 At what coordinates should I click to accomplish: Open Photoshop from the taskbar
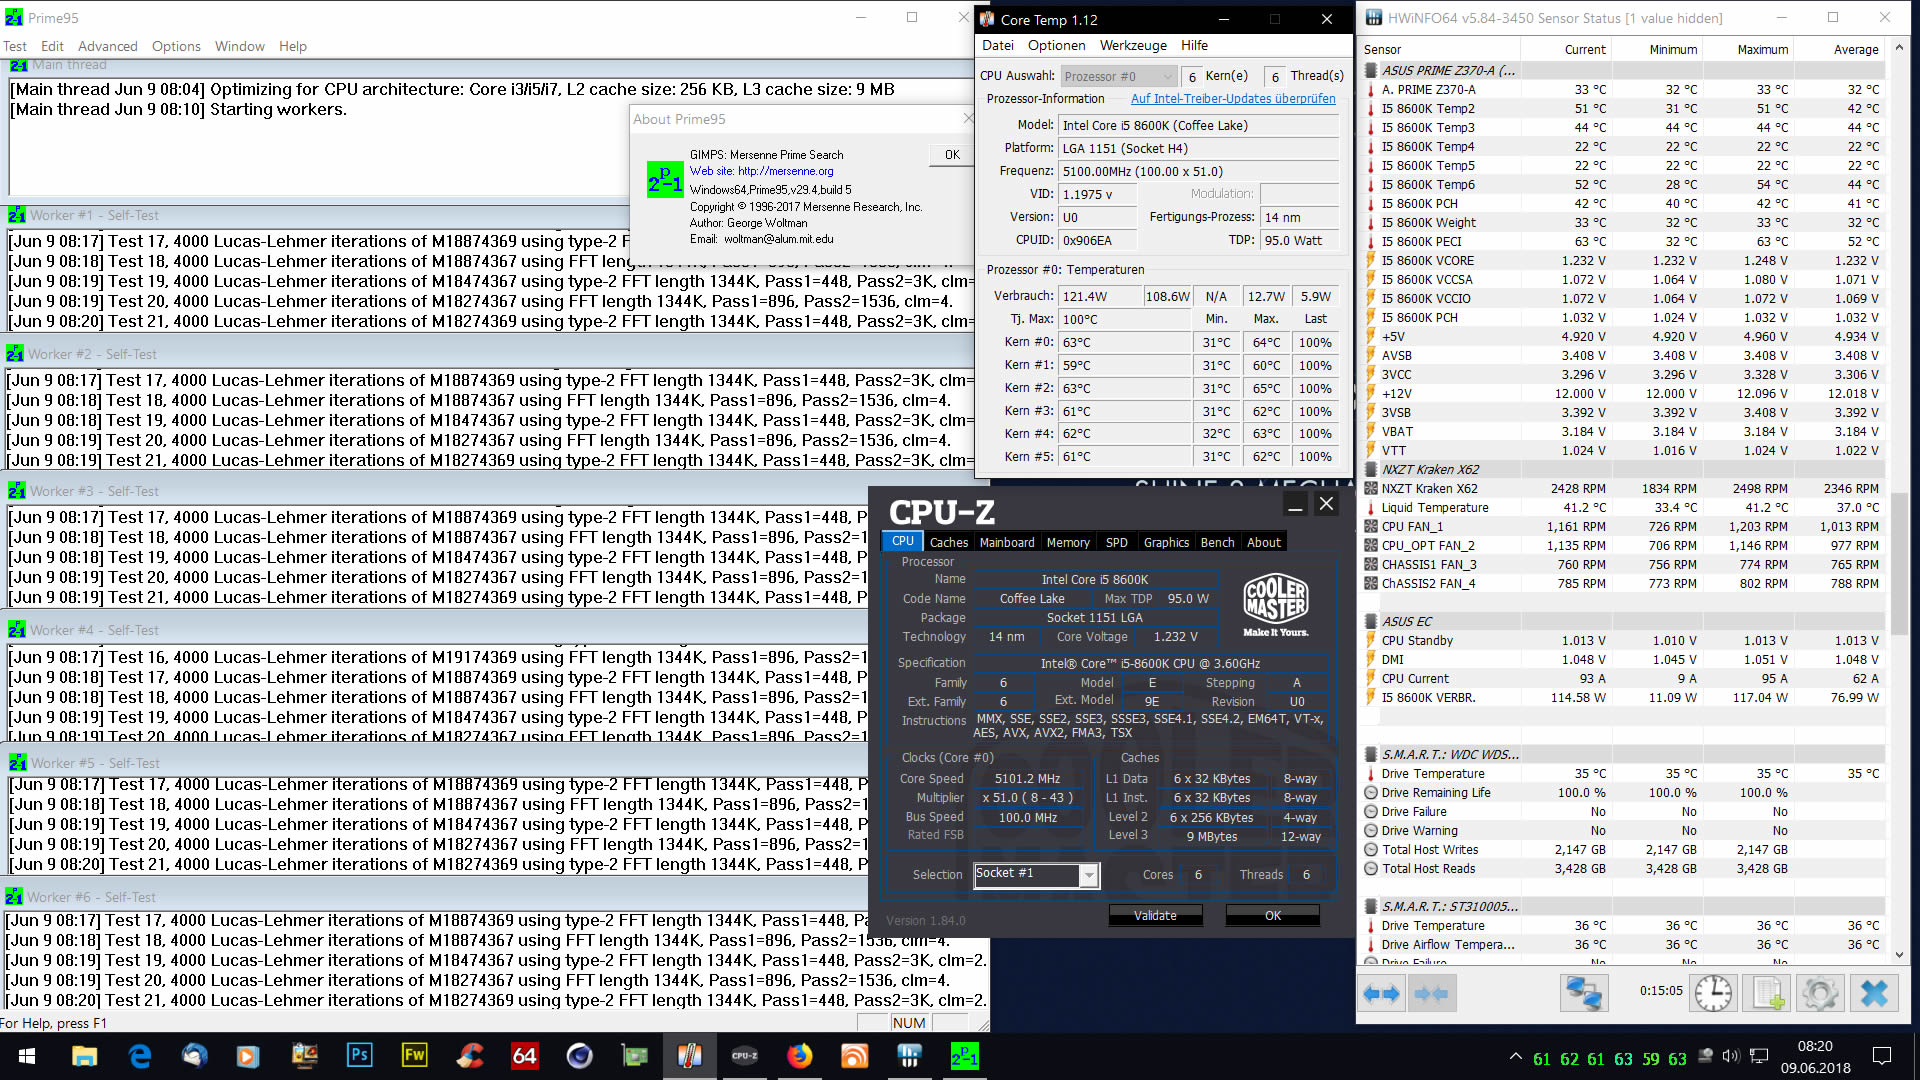359,1056
